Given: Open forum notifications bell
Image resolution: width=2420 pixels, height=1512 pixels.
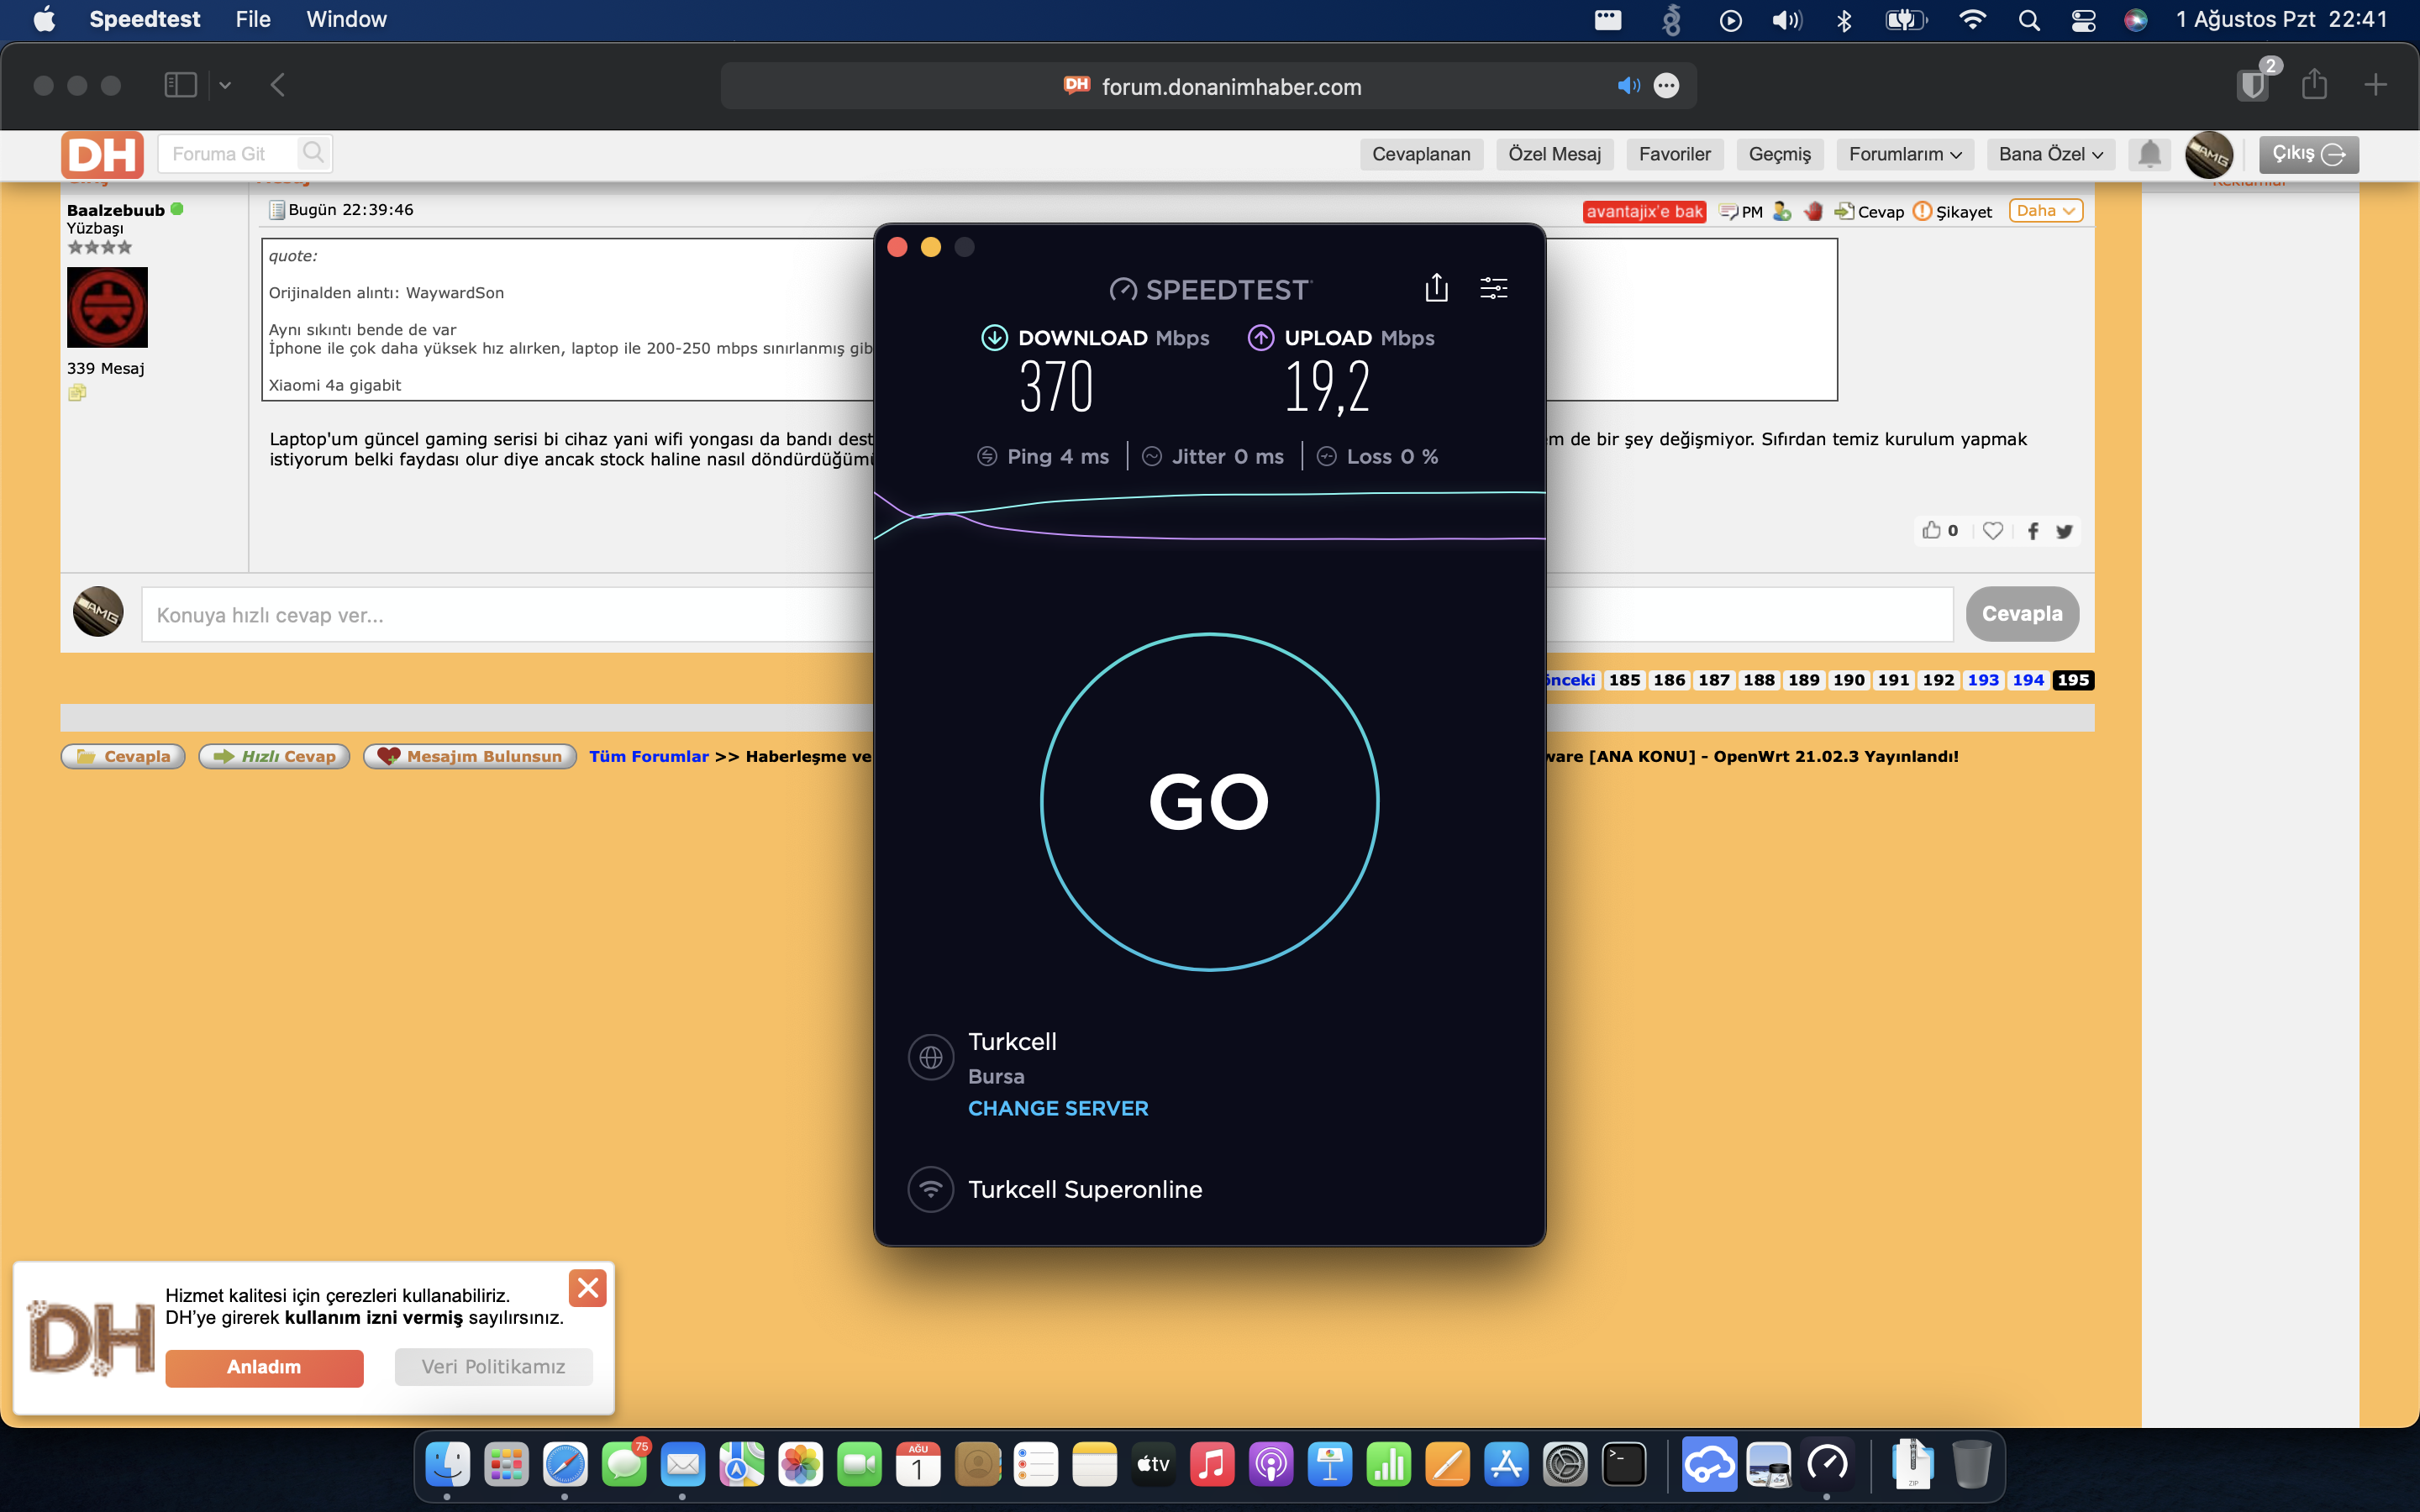Looking at the screenshot, I should (x=2149, y=154).
